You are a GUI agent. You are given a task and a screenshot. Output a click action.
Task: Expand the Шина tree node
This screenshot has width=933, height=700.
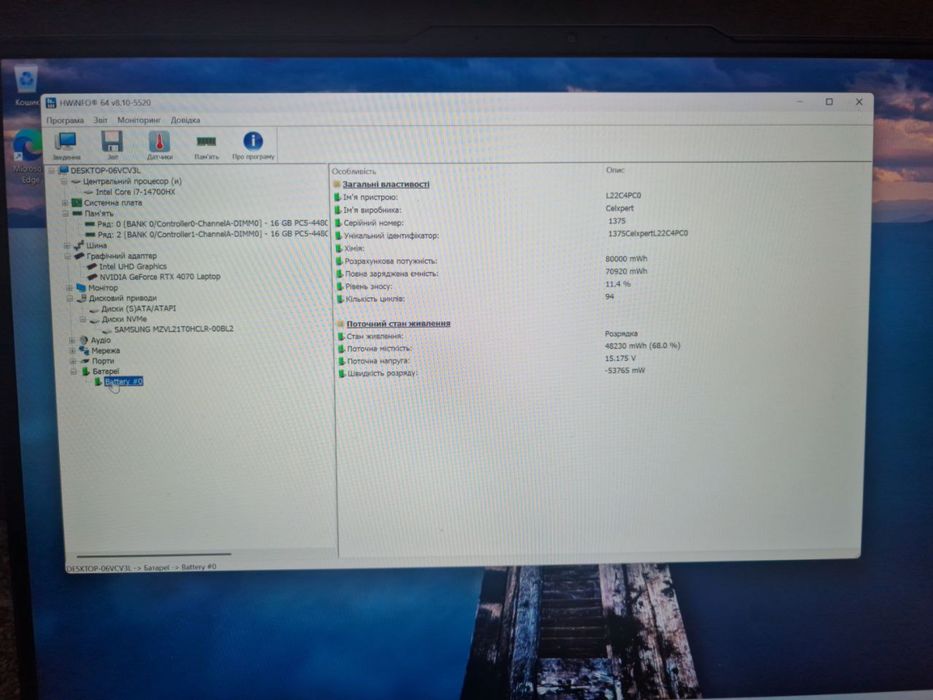click(x=67, y=245)
